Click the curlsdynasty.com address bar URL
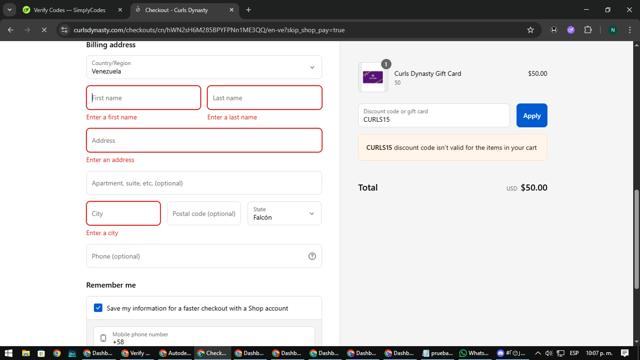The image size is (640, 360). [x=209, y=30]
